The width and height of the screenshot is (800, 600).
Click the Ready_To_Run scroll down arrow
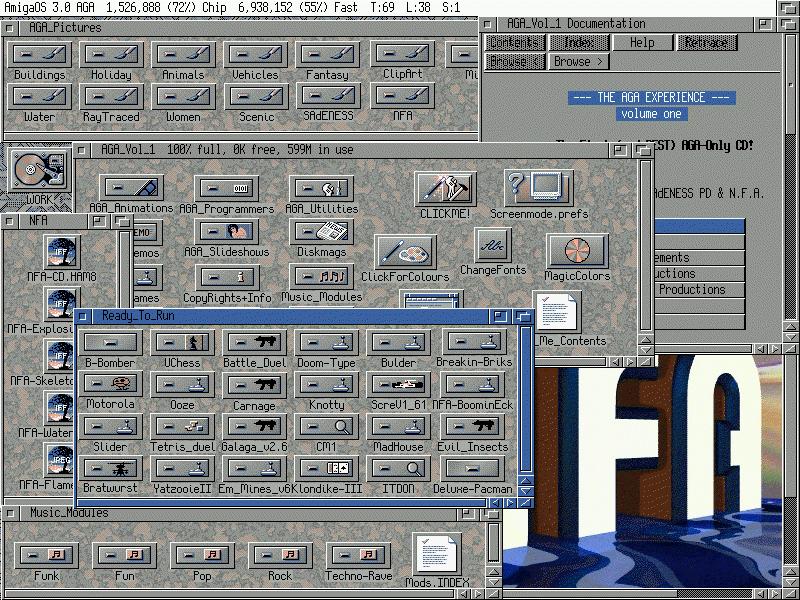click(526, 491)
